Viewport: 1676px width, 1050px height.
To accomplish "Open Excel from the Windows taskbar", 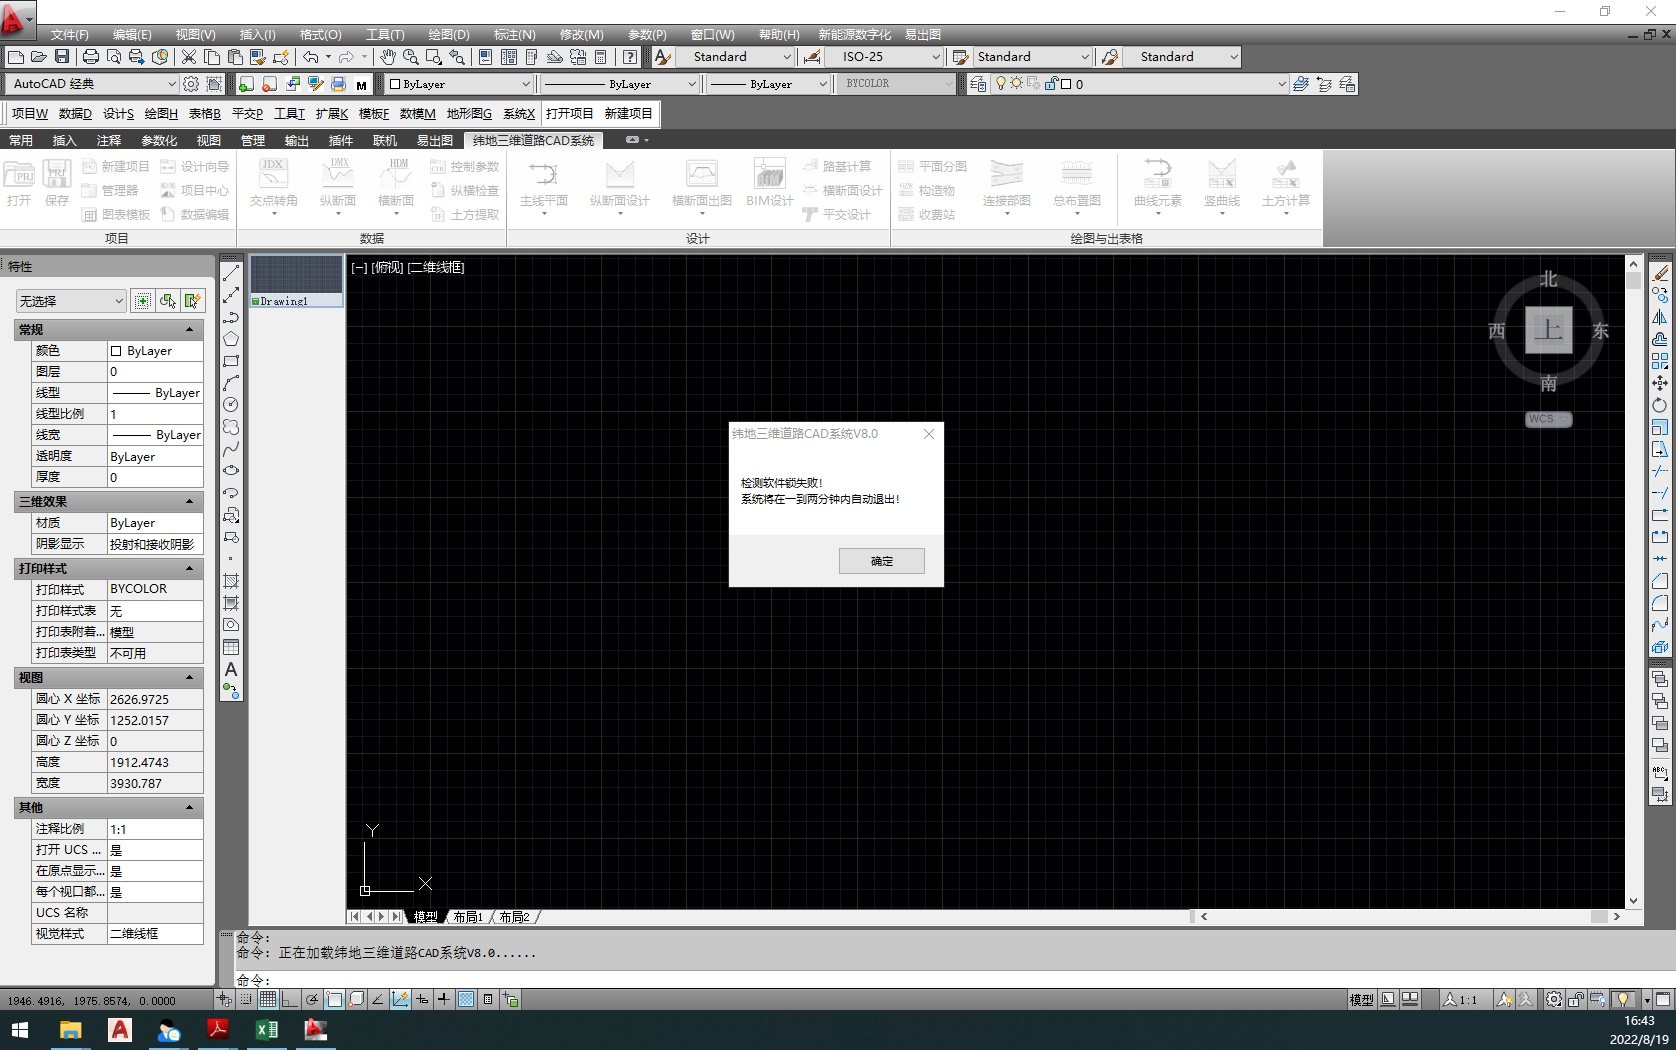I will [267, 1029].
